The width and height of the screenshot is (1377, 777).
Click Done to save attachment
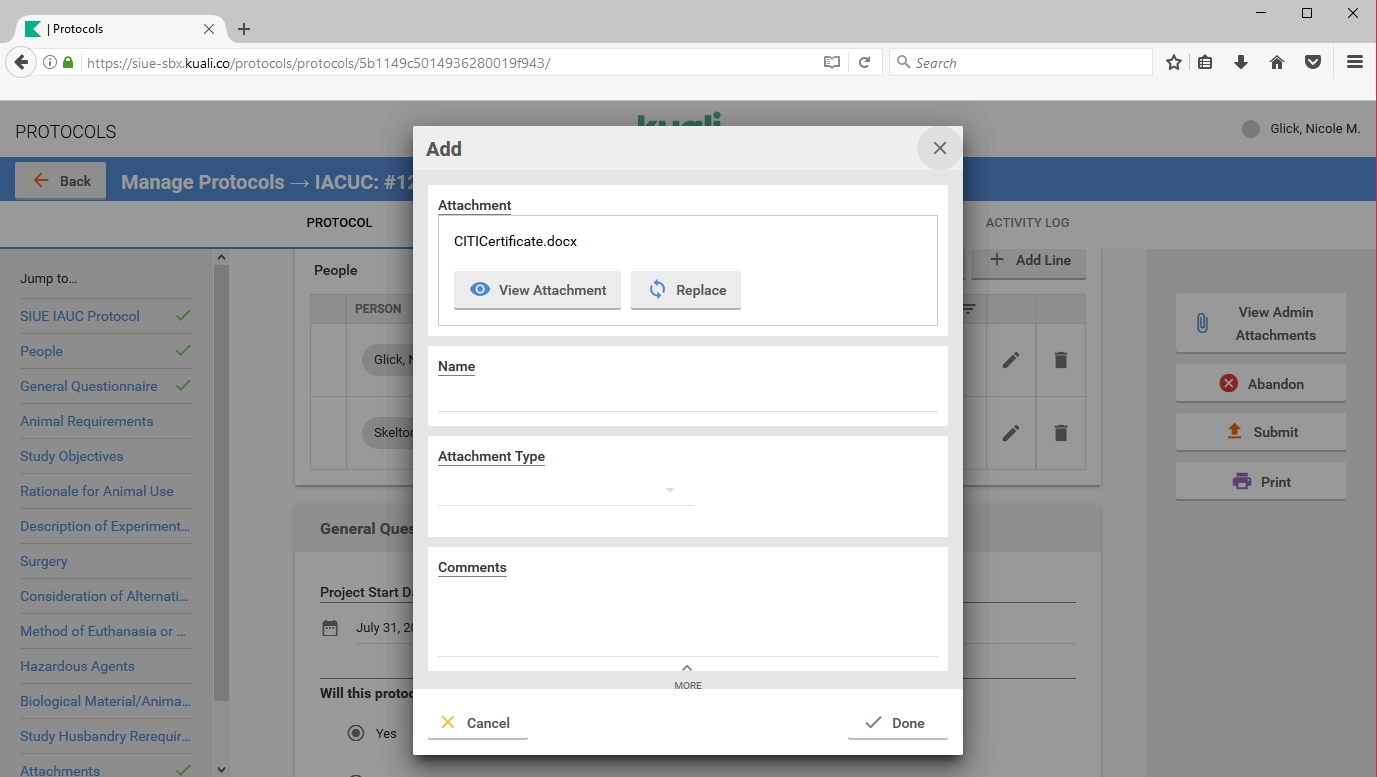click(897, 723)
